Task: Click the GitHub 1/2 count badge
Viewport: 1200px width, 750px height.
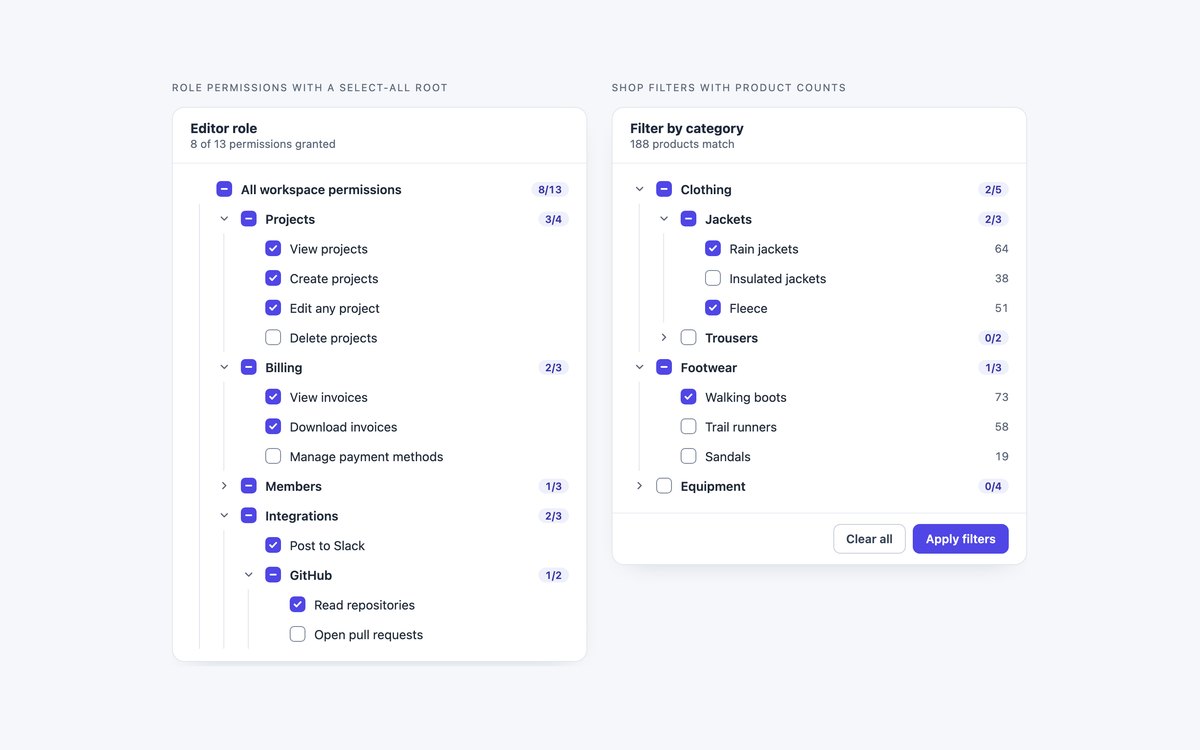Action: (553, 575)
